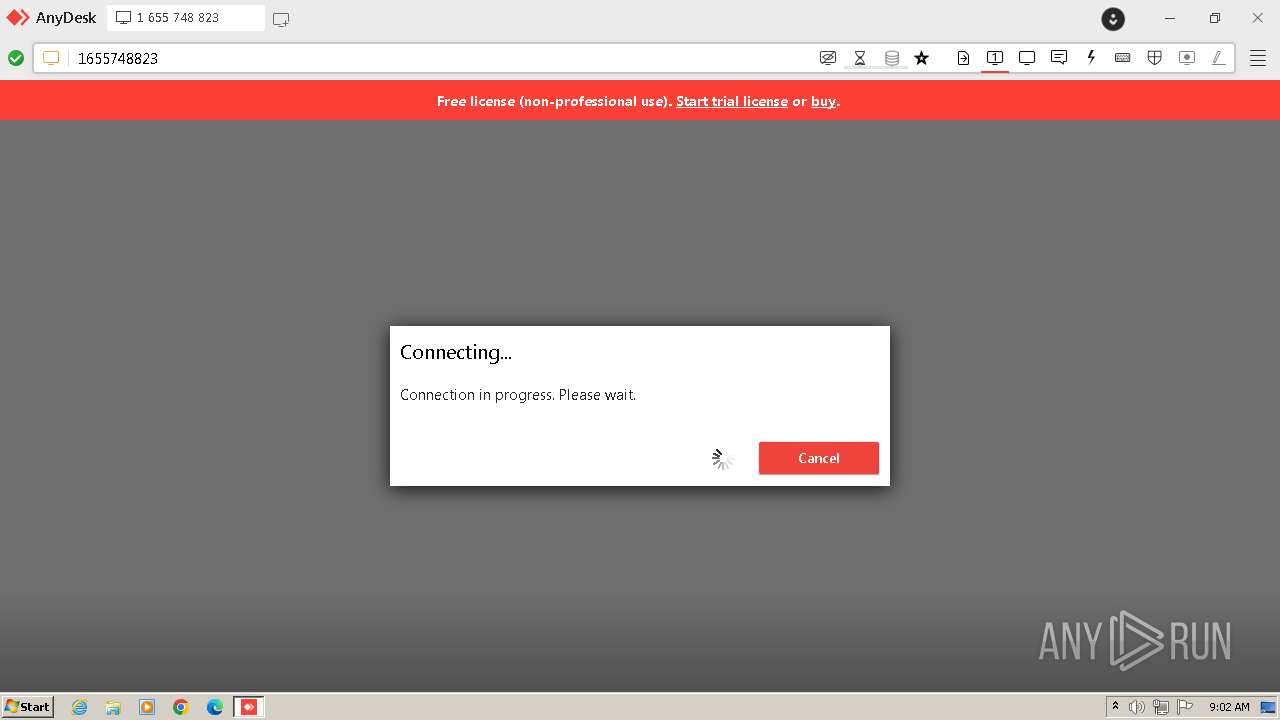Image resolution: width=1280 pixels, height=720 pixels.
Task: Open the file transfer icon
Action: point(963,58)
